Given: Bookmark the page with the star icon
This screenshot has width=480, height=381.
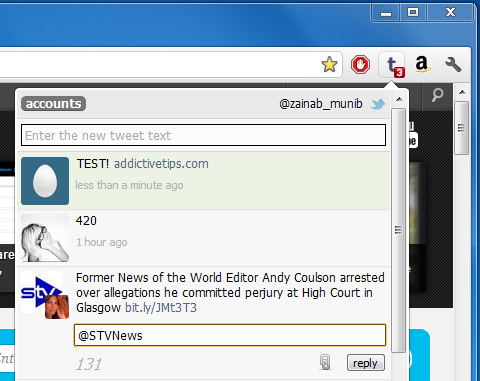Looking at the screenshot, I should pos(329,64).
